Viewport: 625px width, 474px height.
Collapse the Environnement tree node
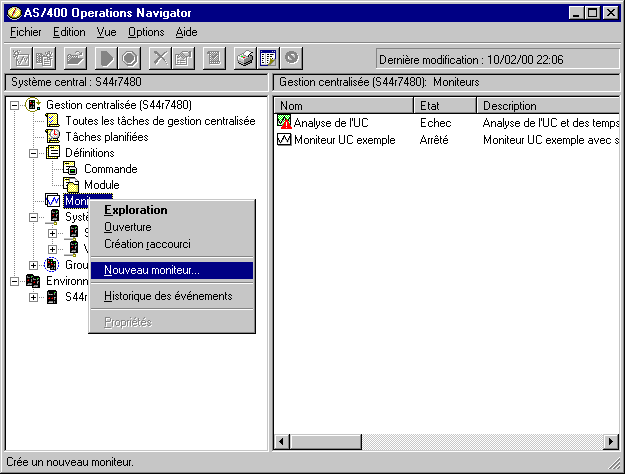click(x=14, y=281)
